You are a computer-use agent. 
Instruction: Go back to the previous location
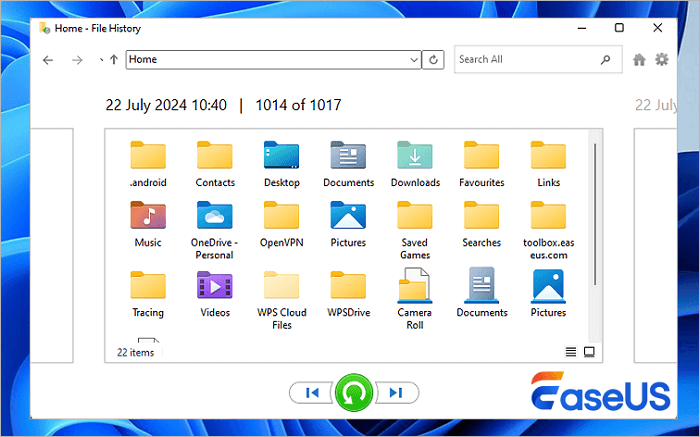(48, 60)
